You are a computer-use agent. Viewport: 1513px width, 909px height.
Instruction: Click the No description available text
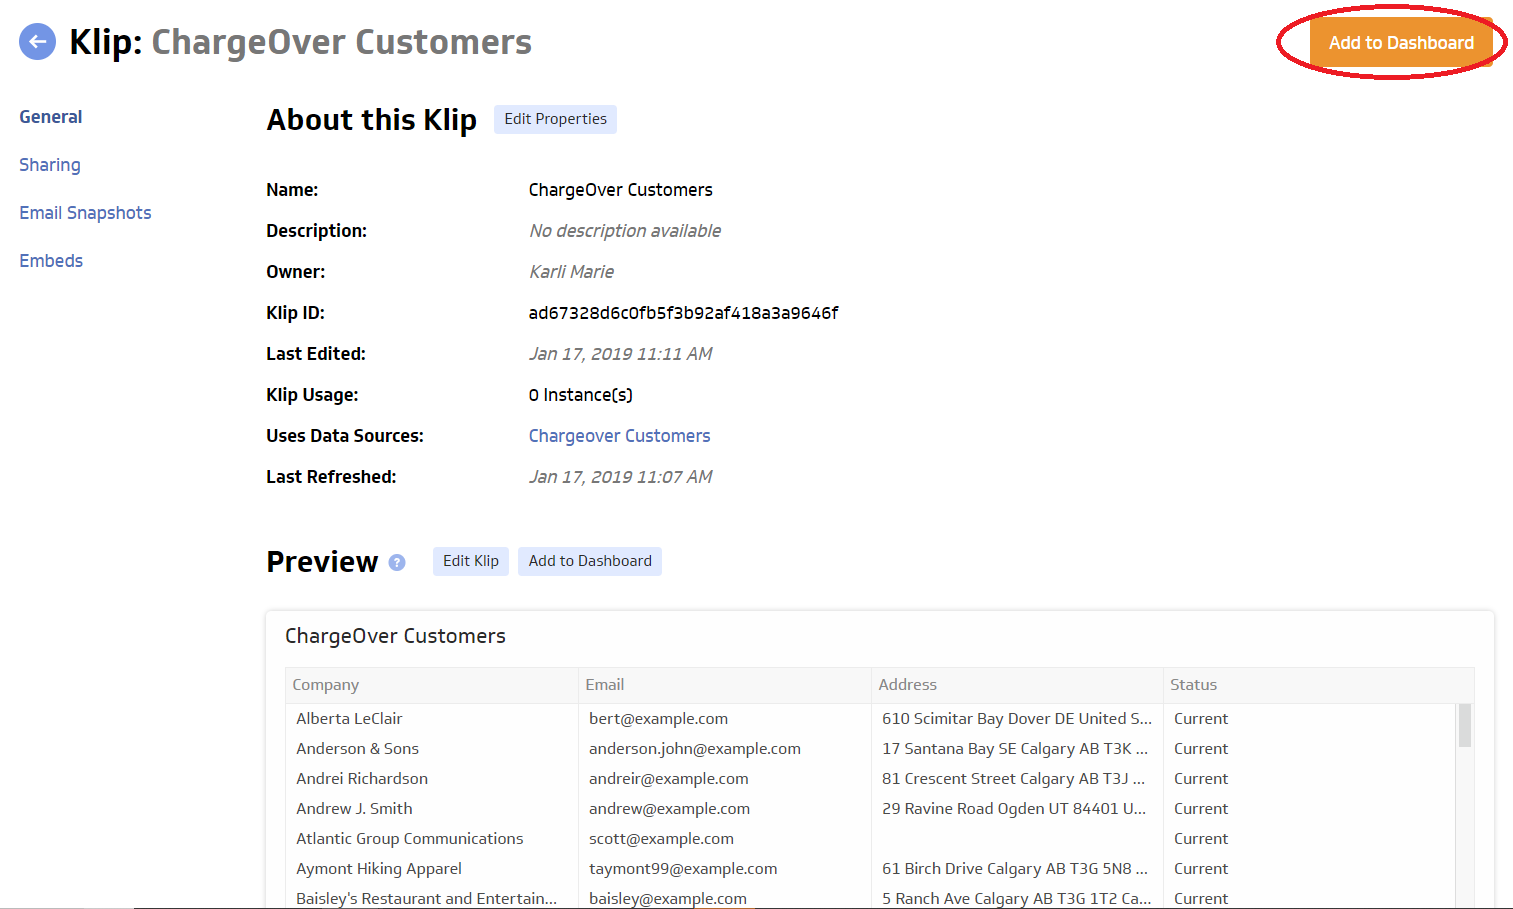point(625,231)
